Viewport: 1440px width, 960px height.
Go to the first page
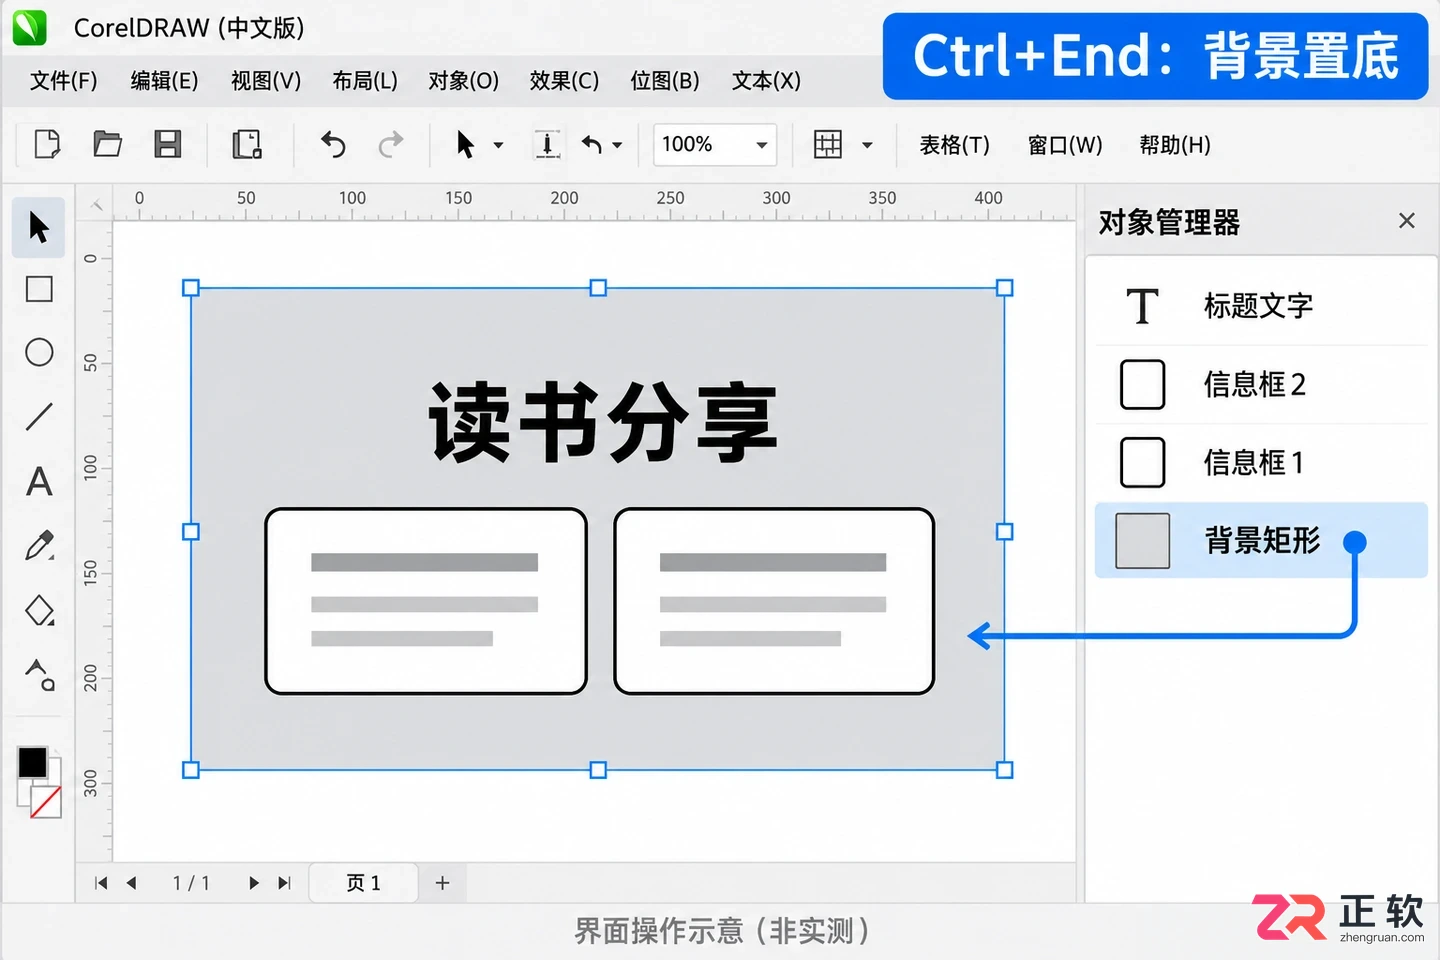[x=101, y=883]
